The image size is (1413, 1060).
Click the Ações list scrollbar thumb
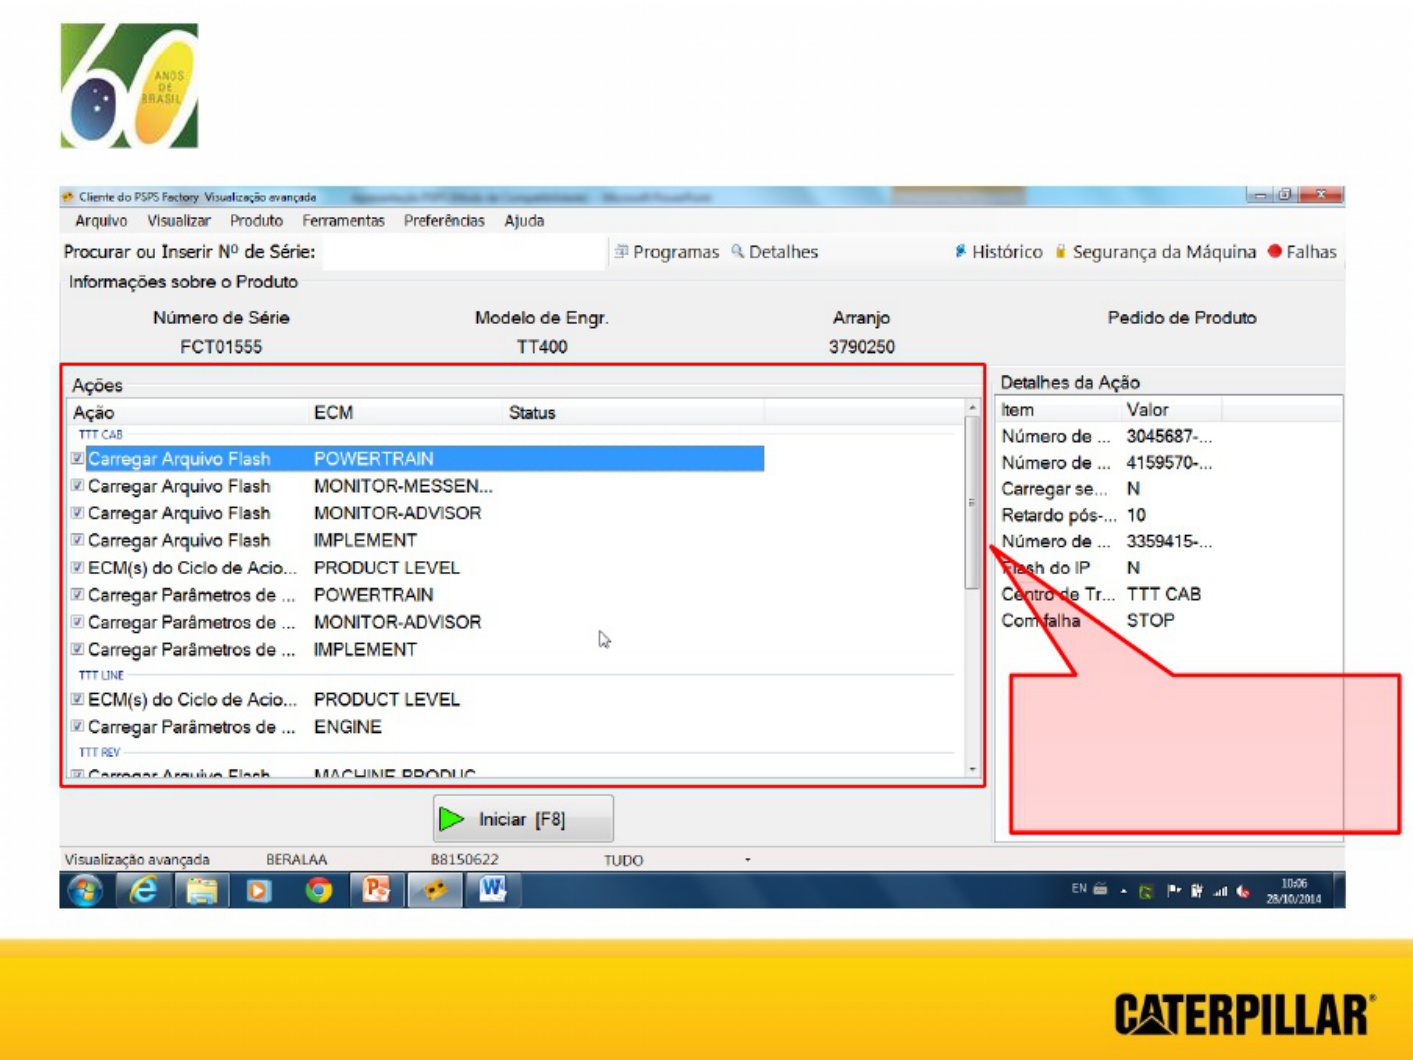tap(971, 503)
